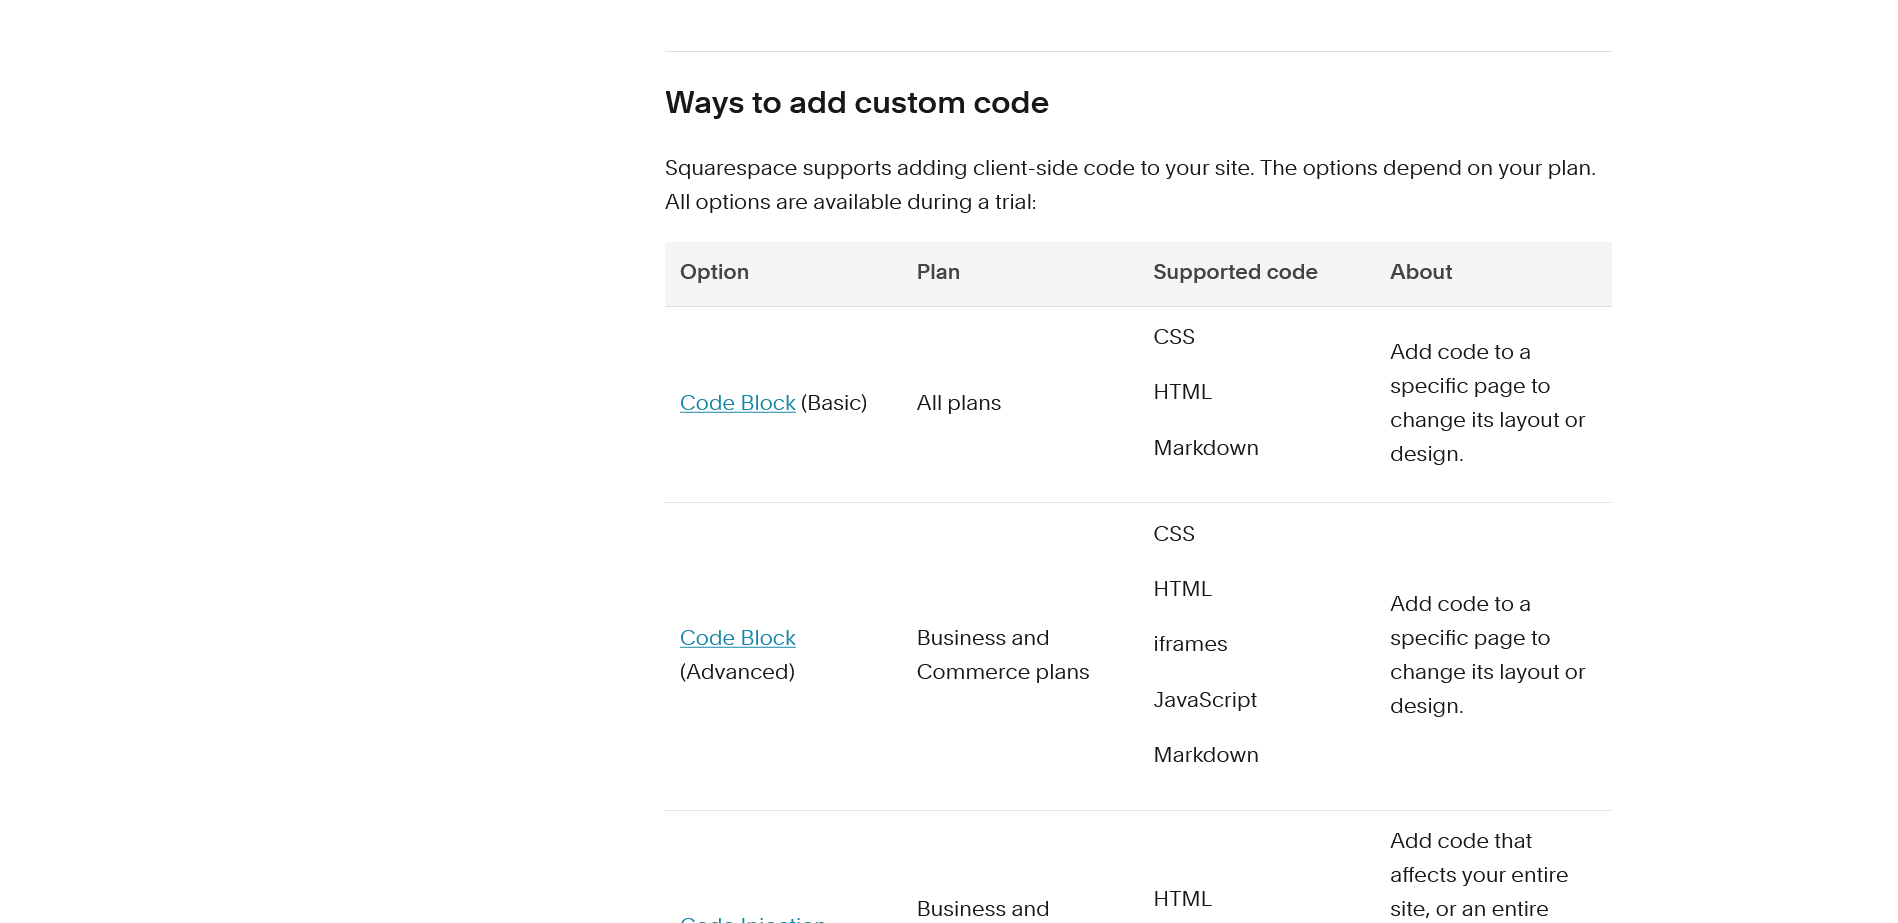Click 'HTML' in the Advanced Code Block row
1898x923 pixels.
point(1182,589)
